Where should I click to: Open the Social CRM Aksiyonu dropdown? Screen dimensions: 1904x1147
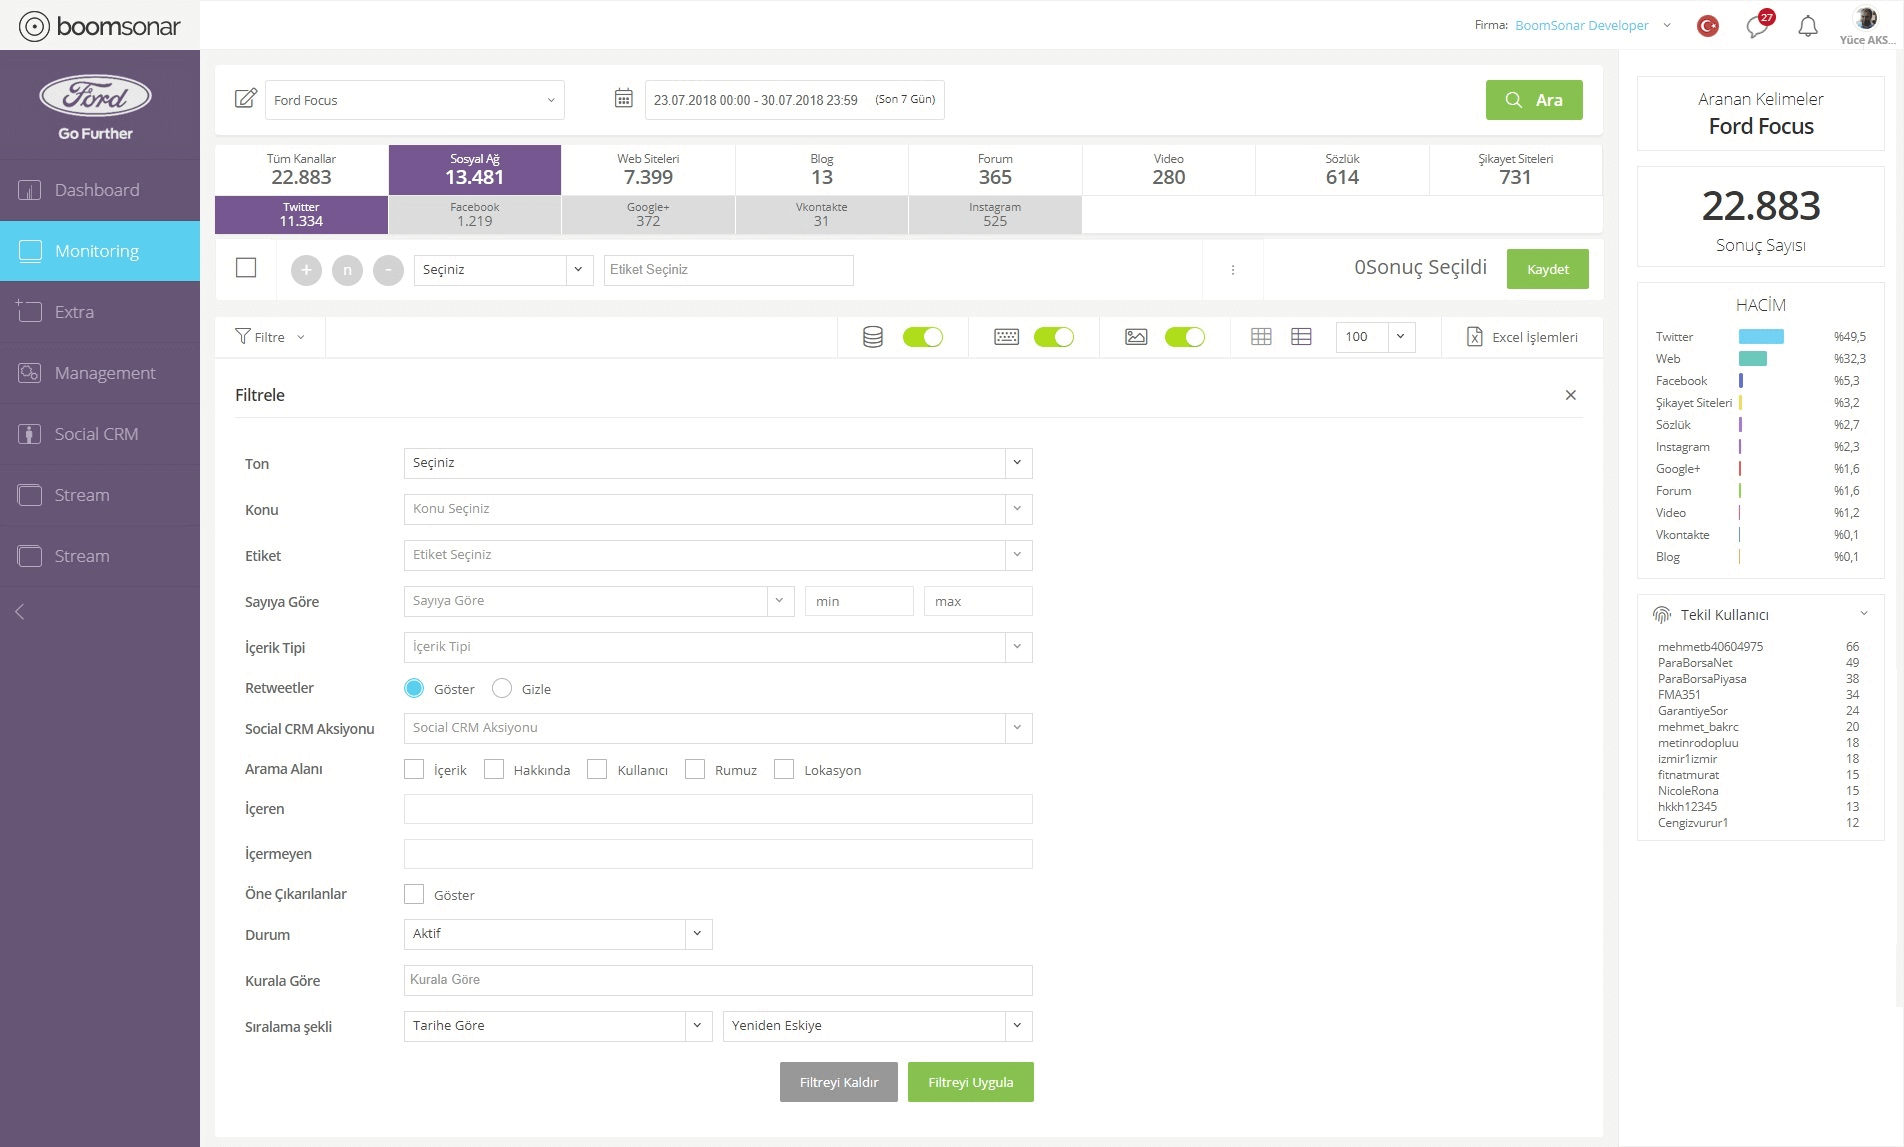718,728
